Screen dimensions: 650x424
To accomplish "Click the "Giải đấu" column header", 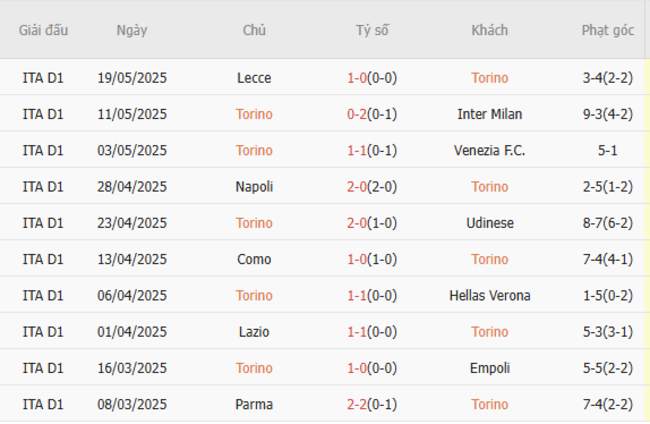I will 43,30.
